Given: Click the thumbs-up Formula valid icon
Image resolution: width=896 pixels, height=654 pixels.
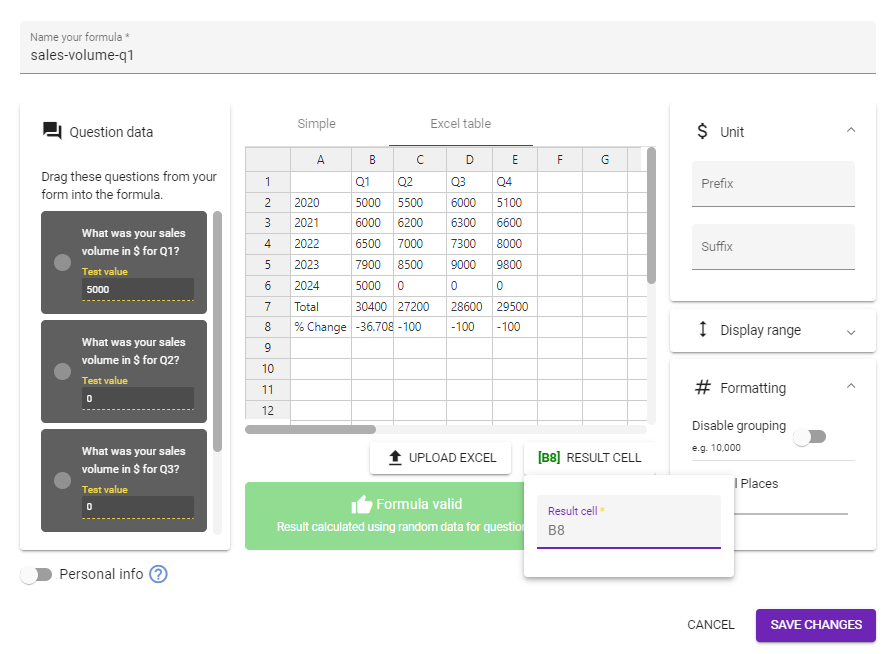Looking at the screenshot, I should tap(361, 505).
